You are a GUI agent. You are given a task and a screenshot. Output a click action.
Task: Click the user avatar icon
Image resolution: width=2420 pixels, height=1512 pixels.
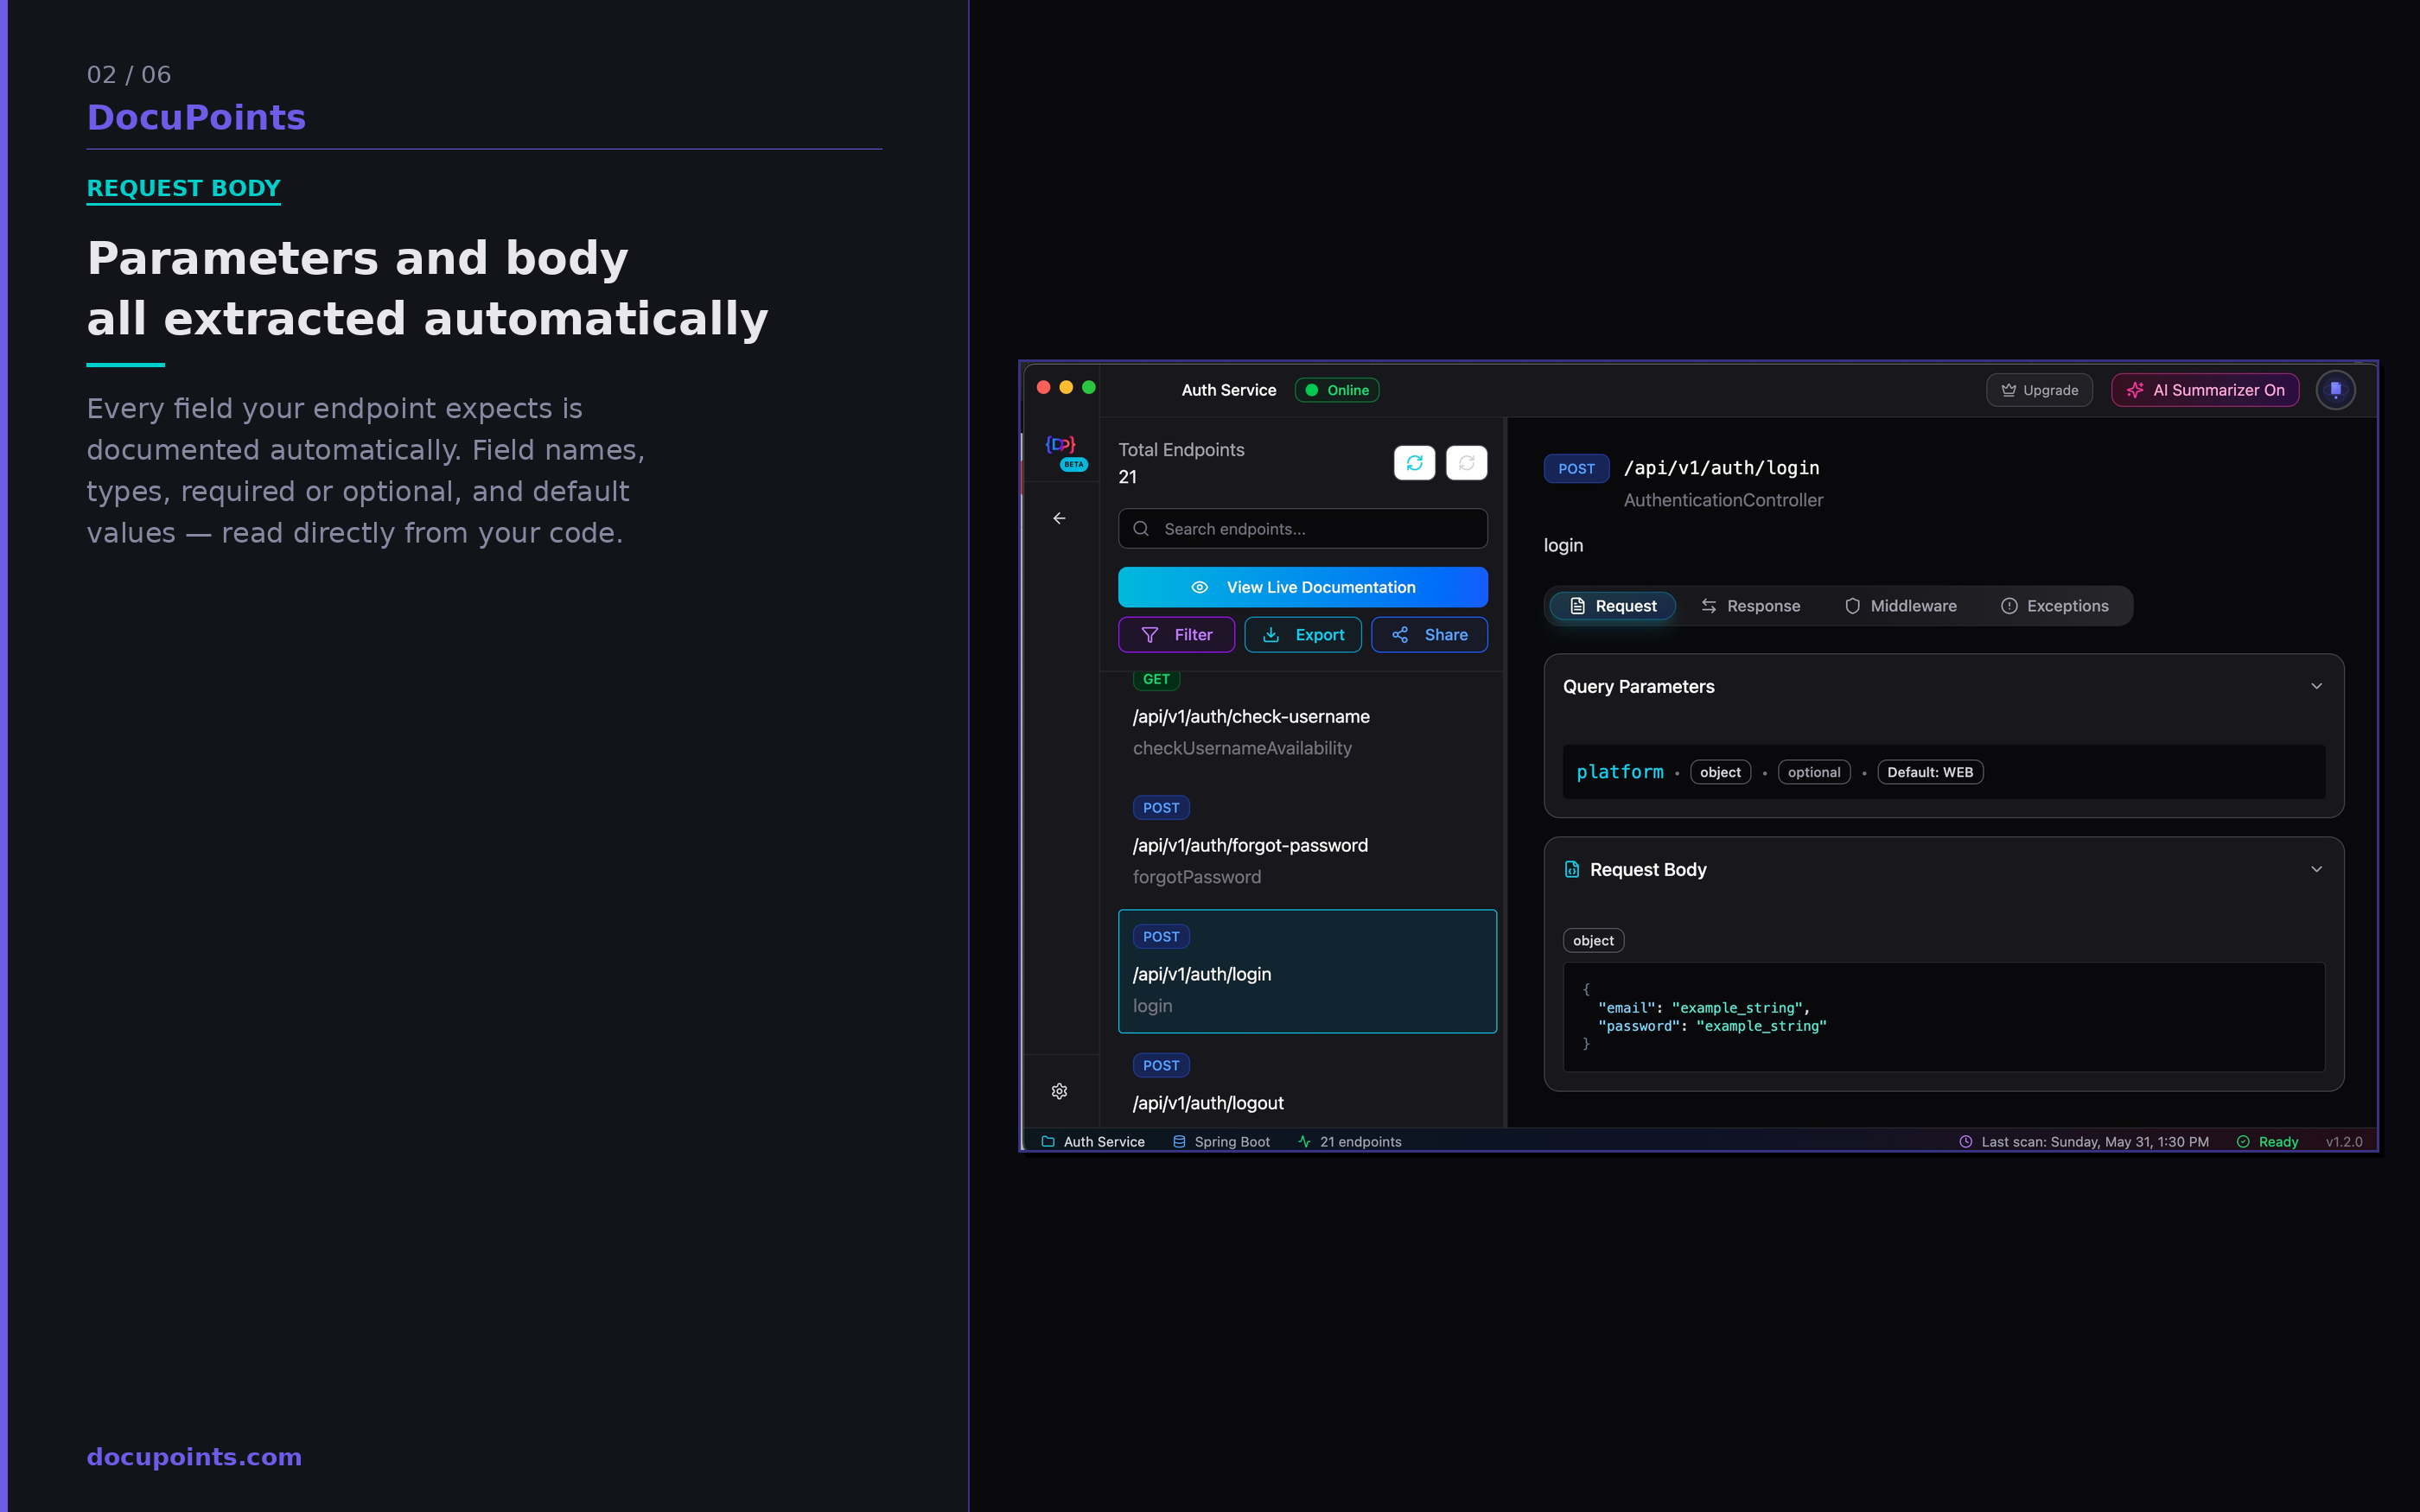pos(2335,390)
